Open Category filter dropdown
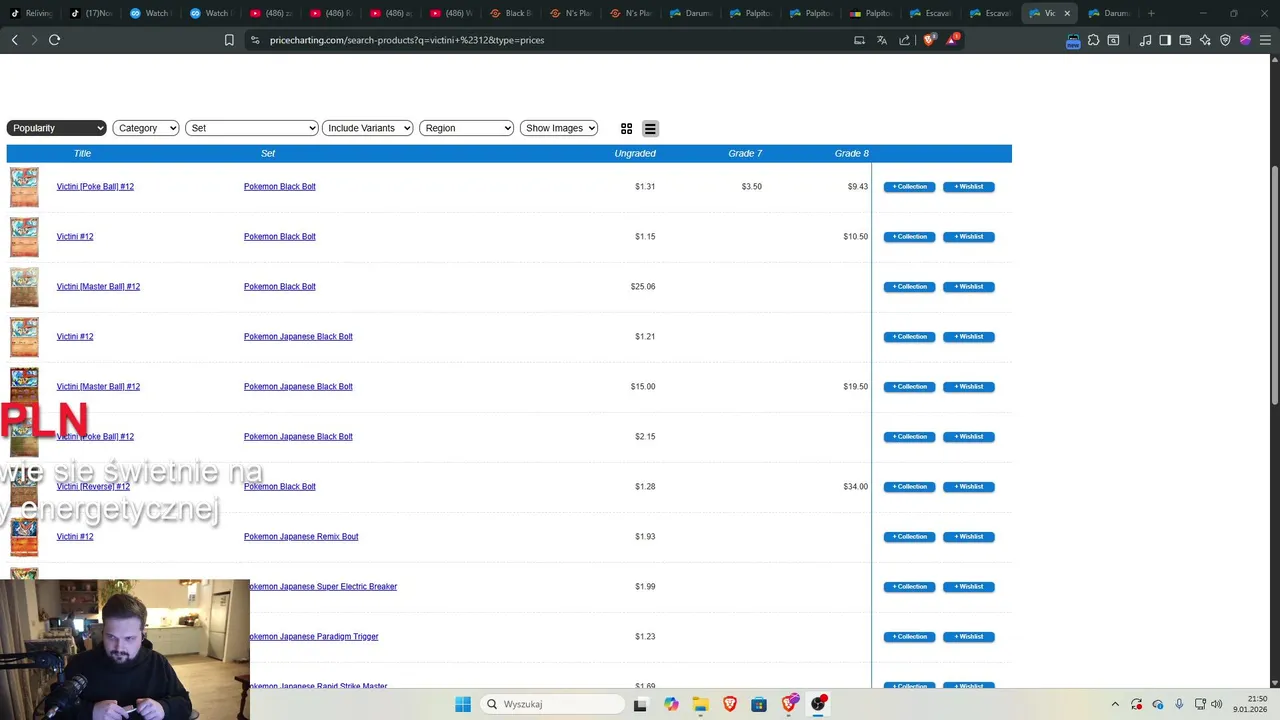This screenshot has height=720, width=1280. click(146, 128)
